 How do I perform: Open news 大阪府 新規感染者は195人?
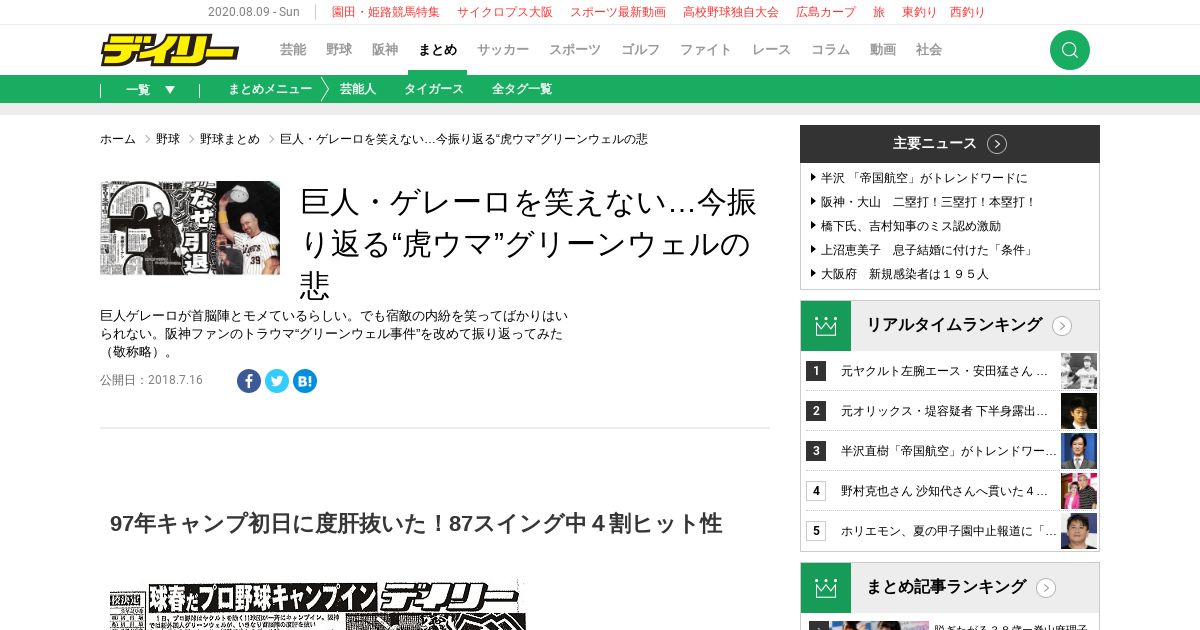[x=905, y=274]
